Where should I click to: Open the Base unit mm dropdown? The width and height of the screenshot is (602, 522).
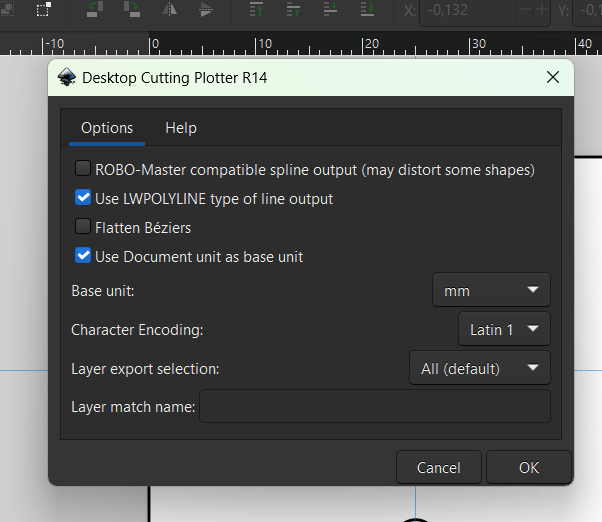pos(491,290)
